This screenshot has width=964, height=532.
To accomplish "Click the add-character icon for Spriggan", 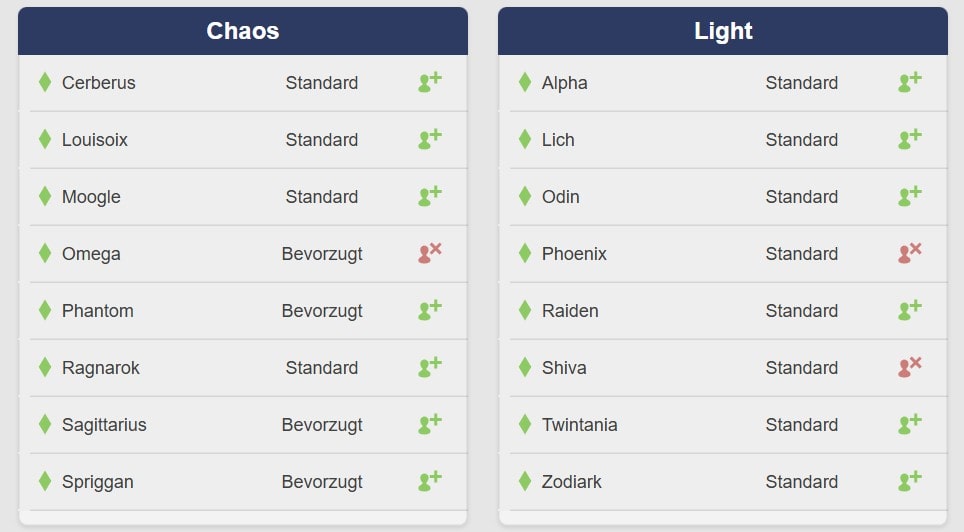I will [430, 481].
